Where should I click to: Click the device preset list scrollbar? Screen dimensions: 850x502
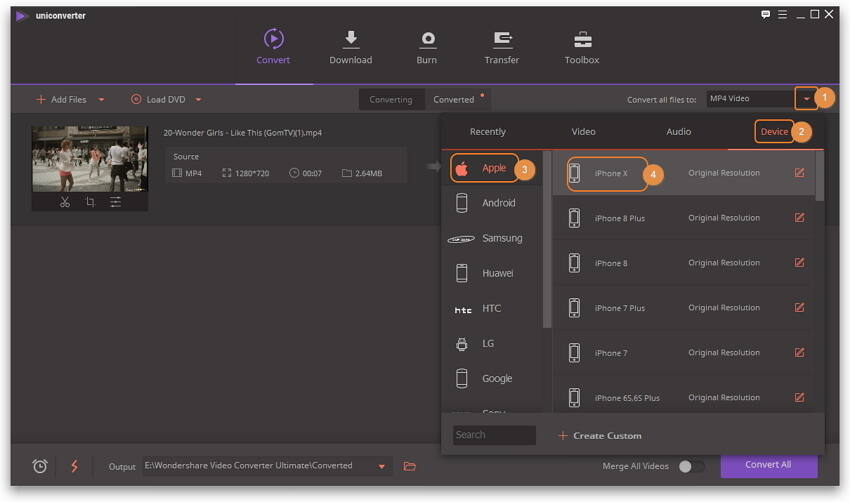click(820, 176)
